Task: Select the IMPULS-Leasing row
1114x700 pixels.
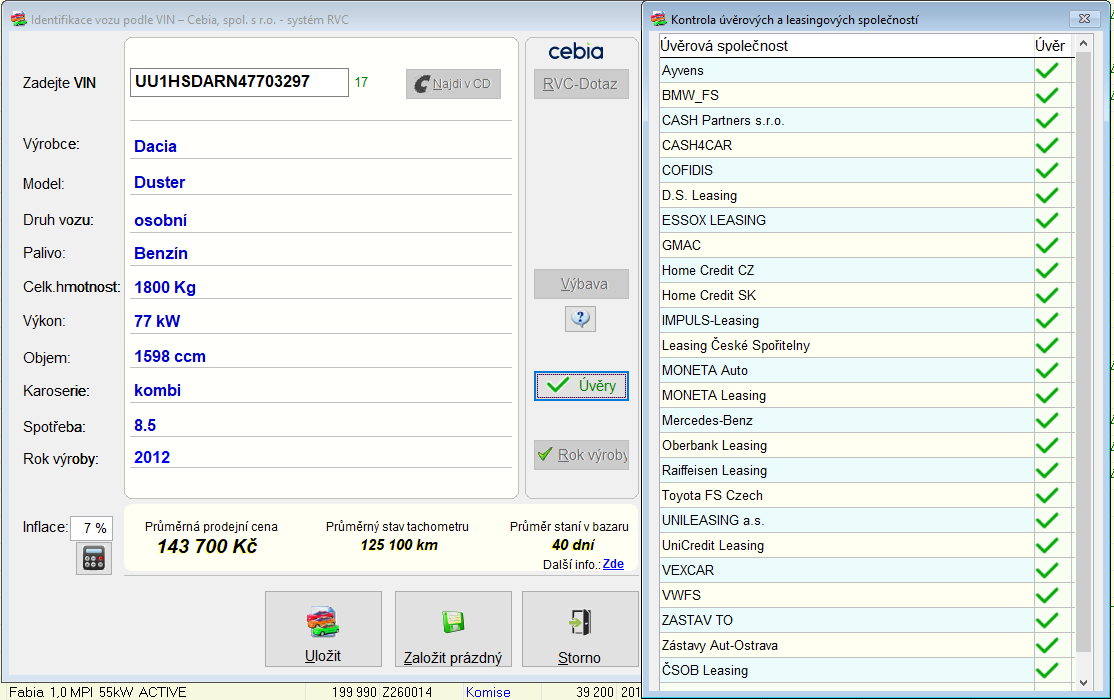Action: 865,321
